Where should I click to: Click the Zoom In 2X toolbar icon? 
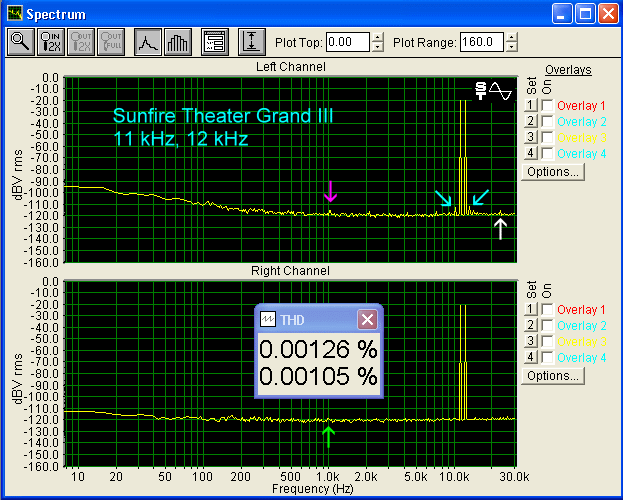(50, 42)
